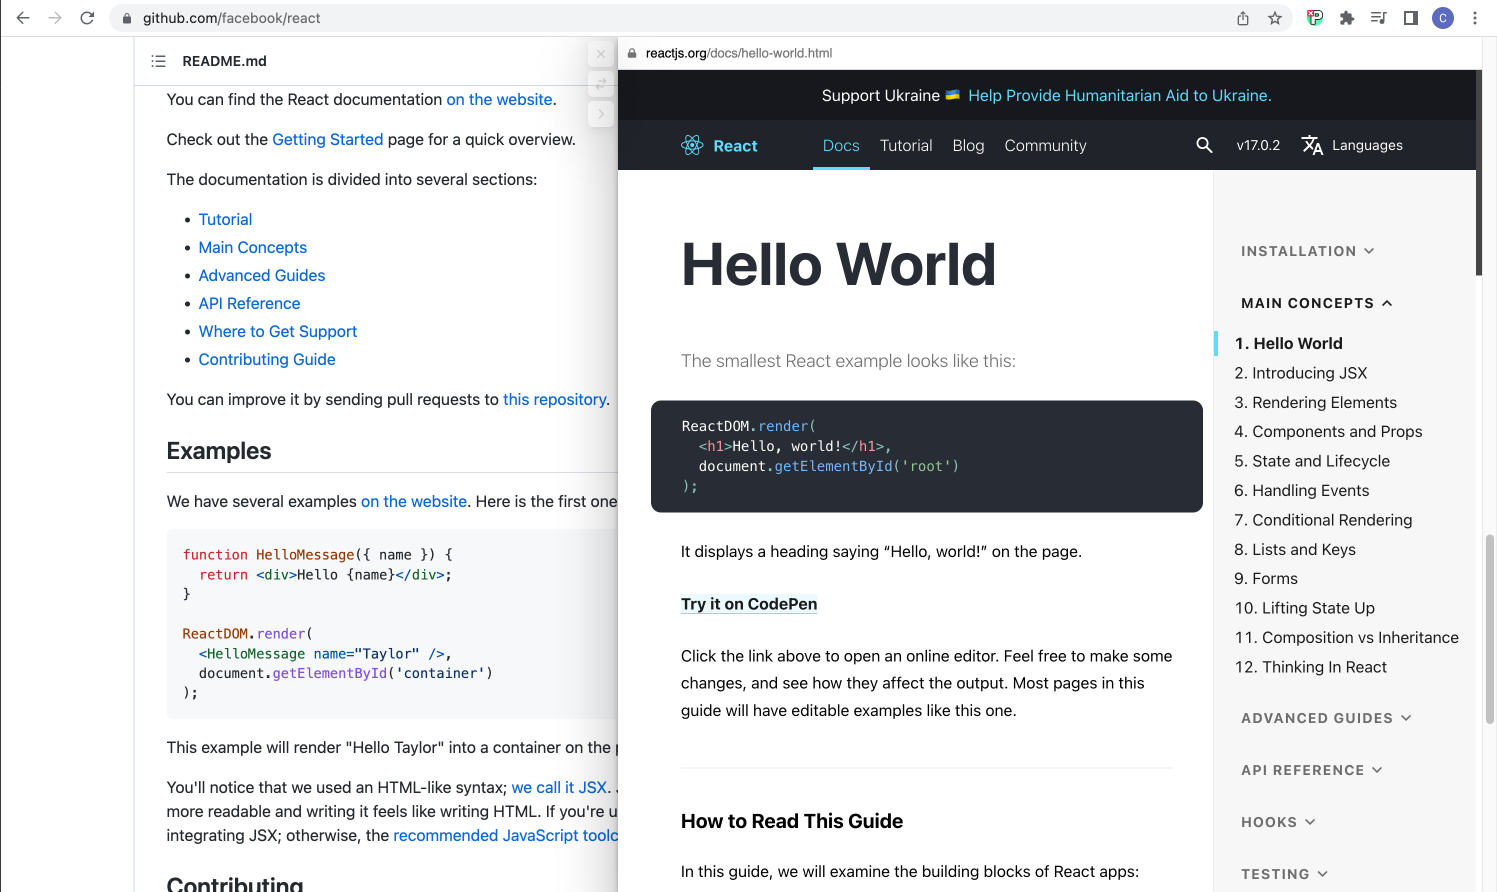Image resolution: width=1497 pixels, height=892 pixels.
Task: Open the Chrome profile avatar
Action: (x=1443, y=18)
